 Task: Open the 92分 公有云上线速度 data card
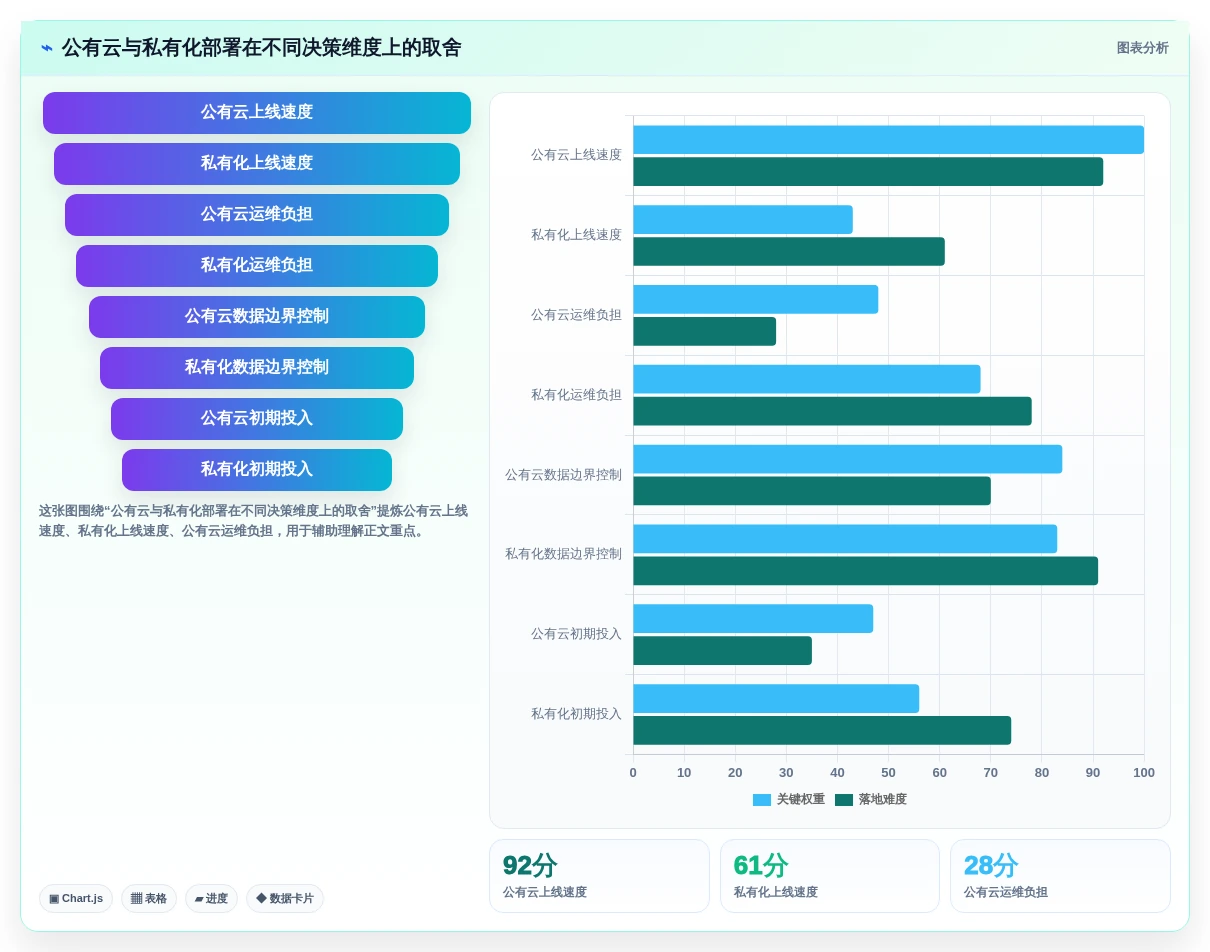pyautogui.click(x=599, y=876)
